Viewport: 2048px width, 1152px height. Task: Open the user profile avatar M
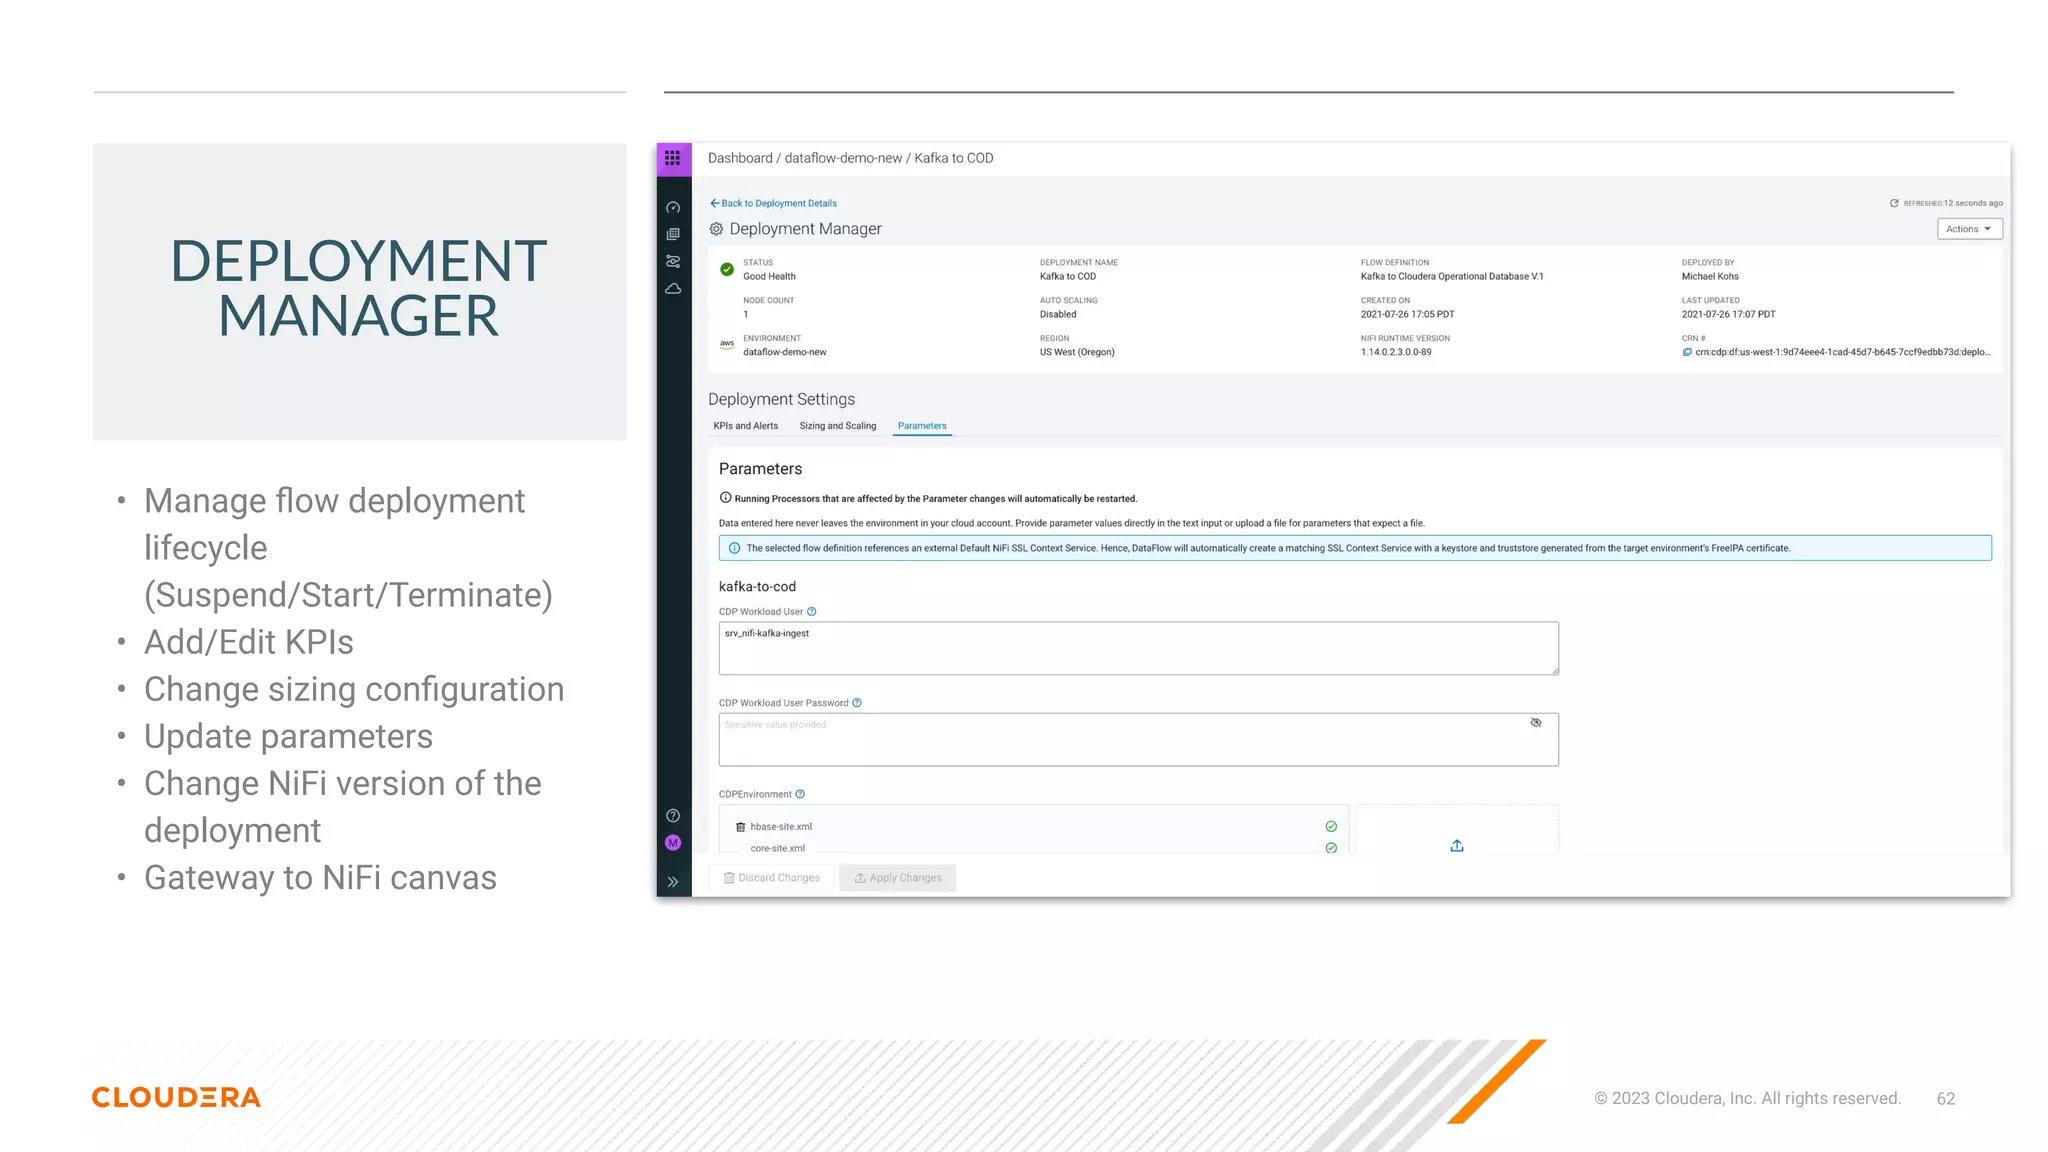click(673, 843)
